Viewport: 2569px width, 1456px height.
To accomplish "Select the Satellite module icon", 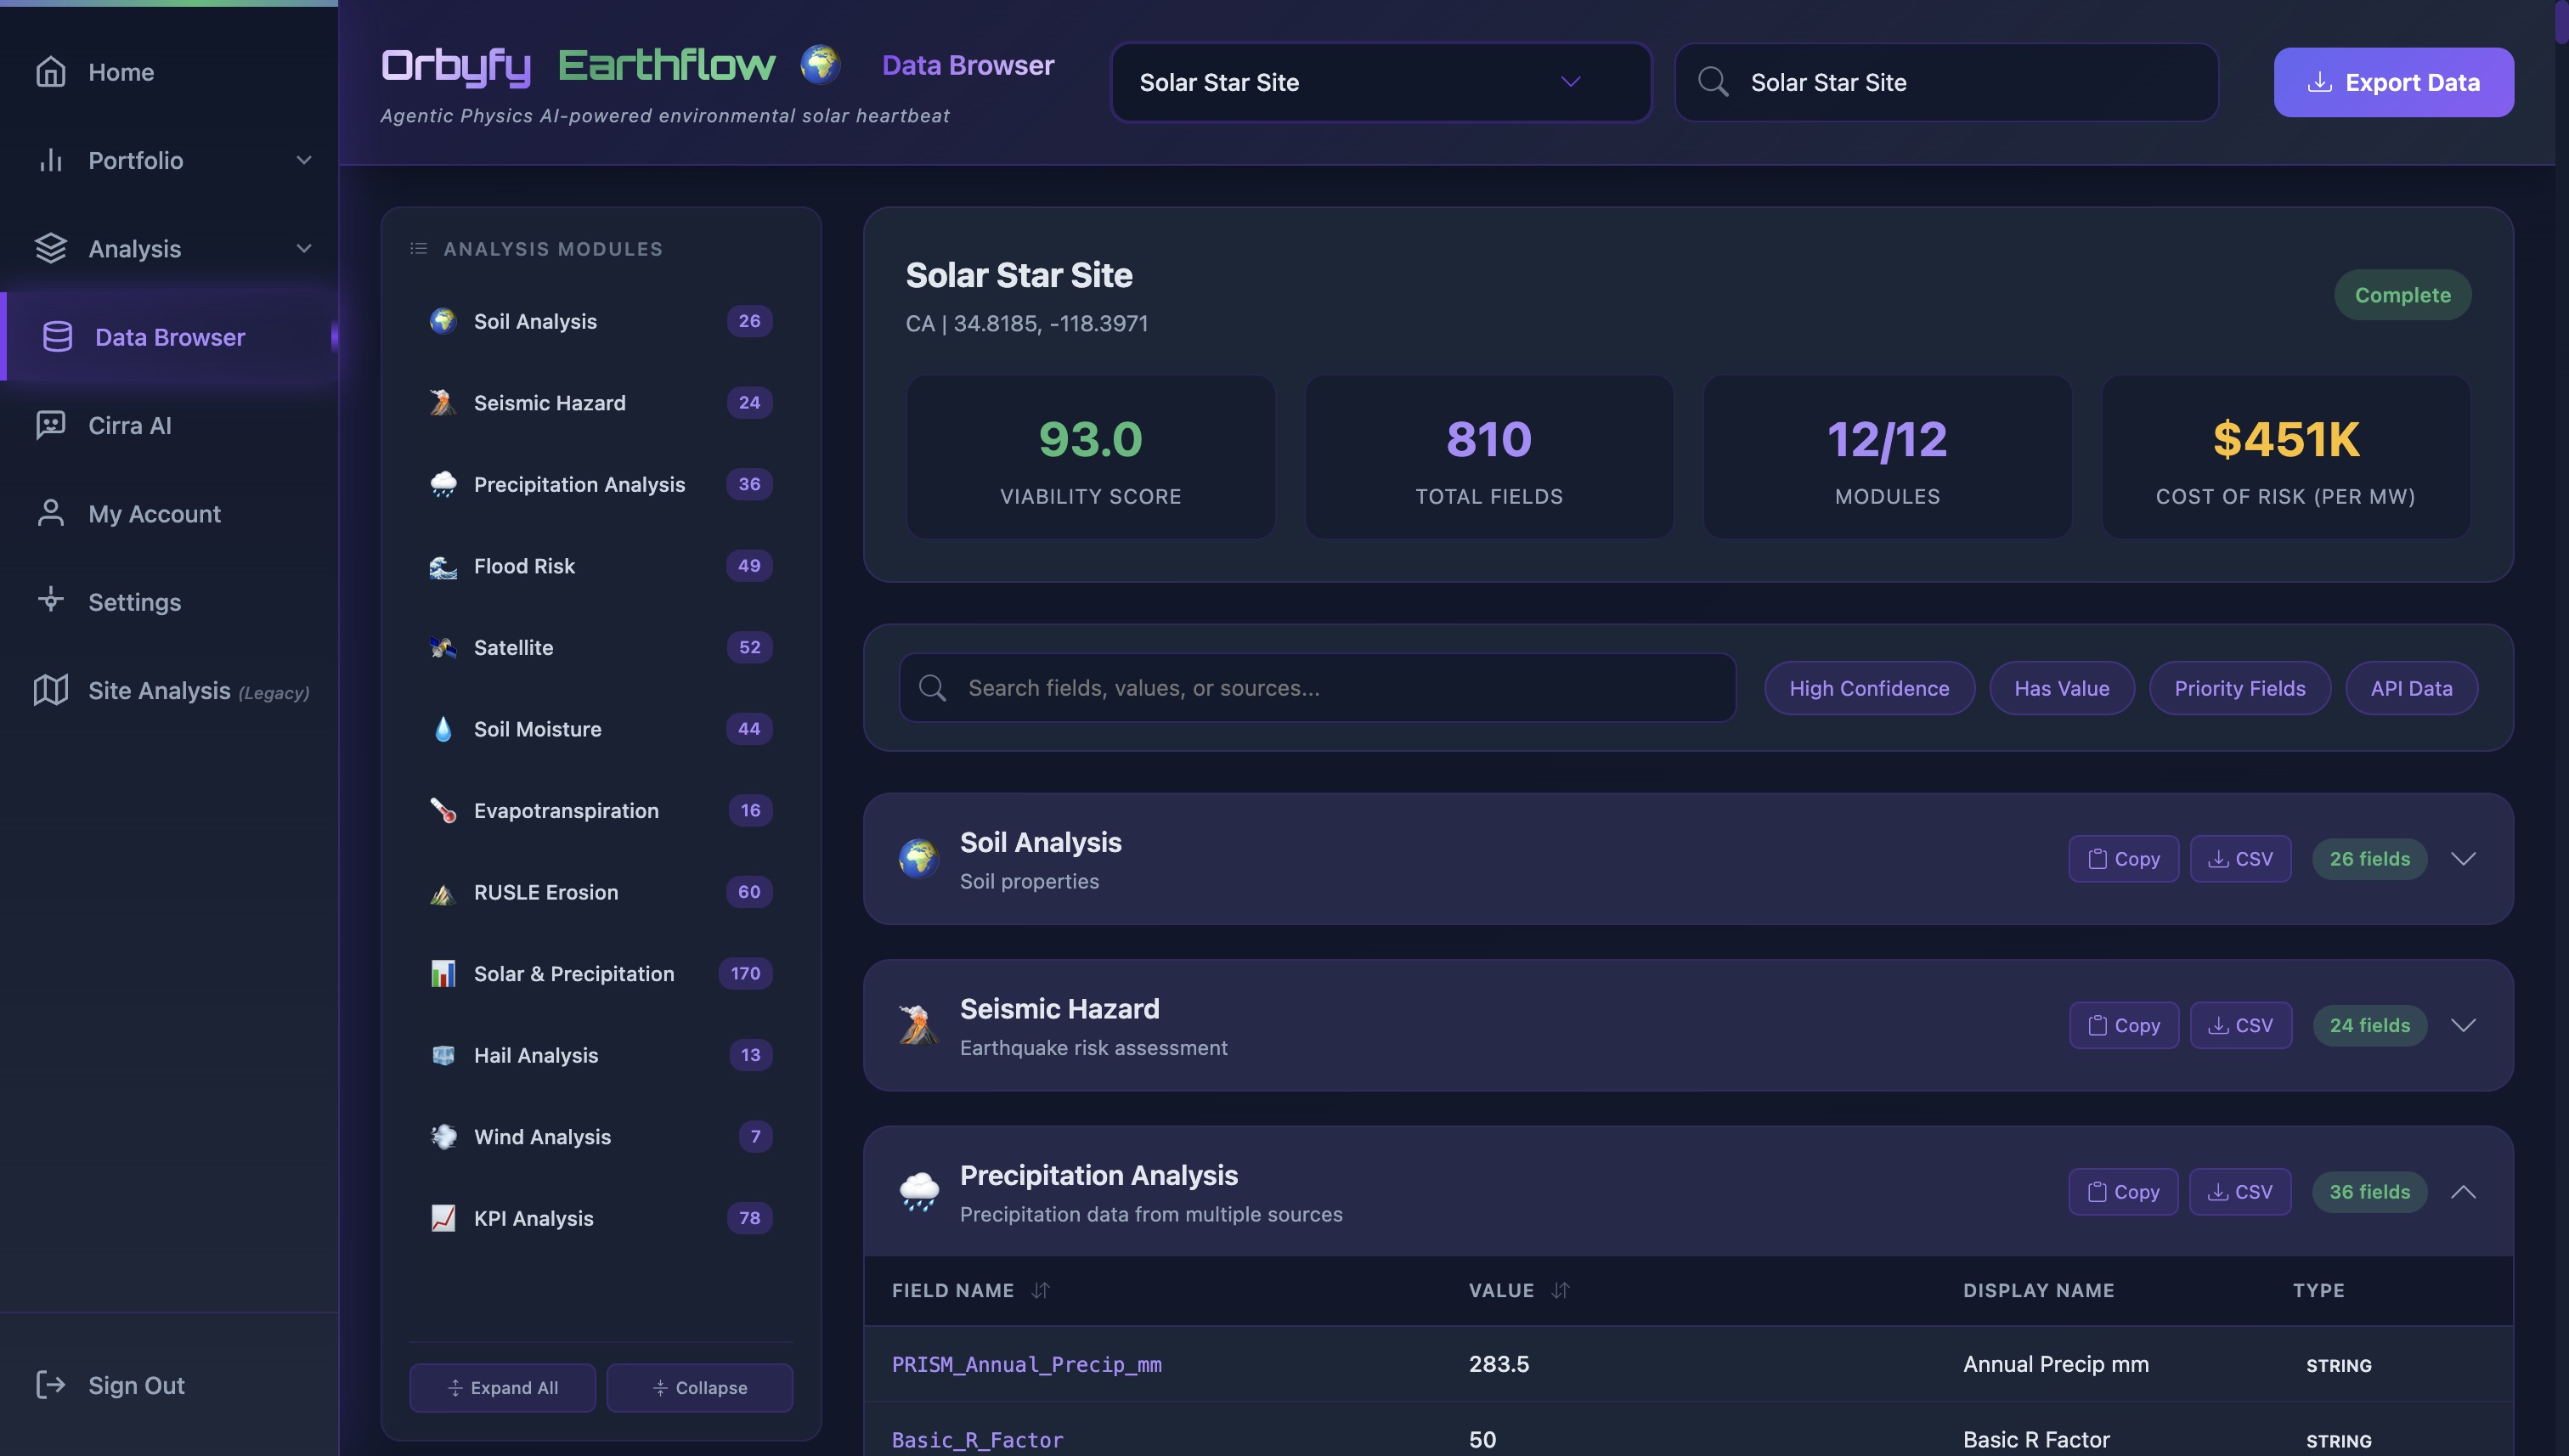I will 443,647.
